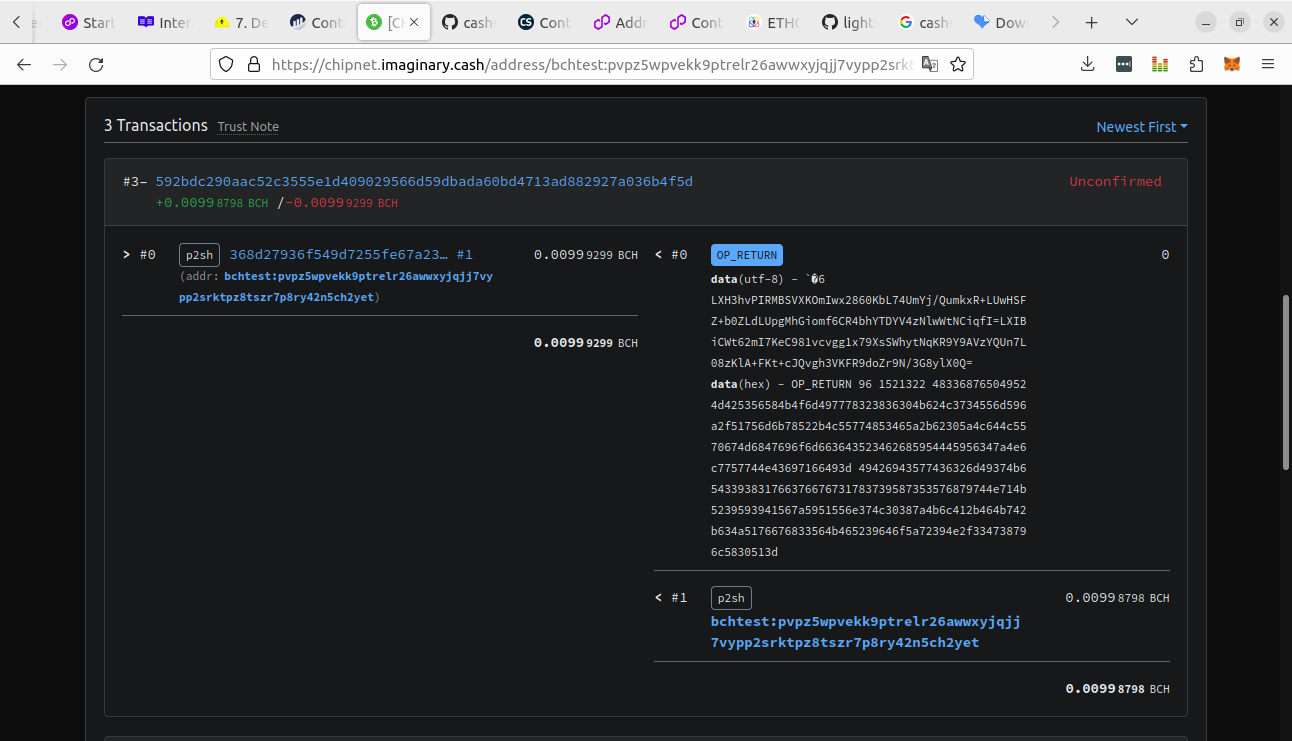Click the OP_RETURN output value 0
Viewport: 1292px width, 741px height.
[1165, 255]
